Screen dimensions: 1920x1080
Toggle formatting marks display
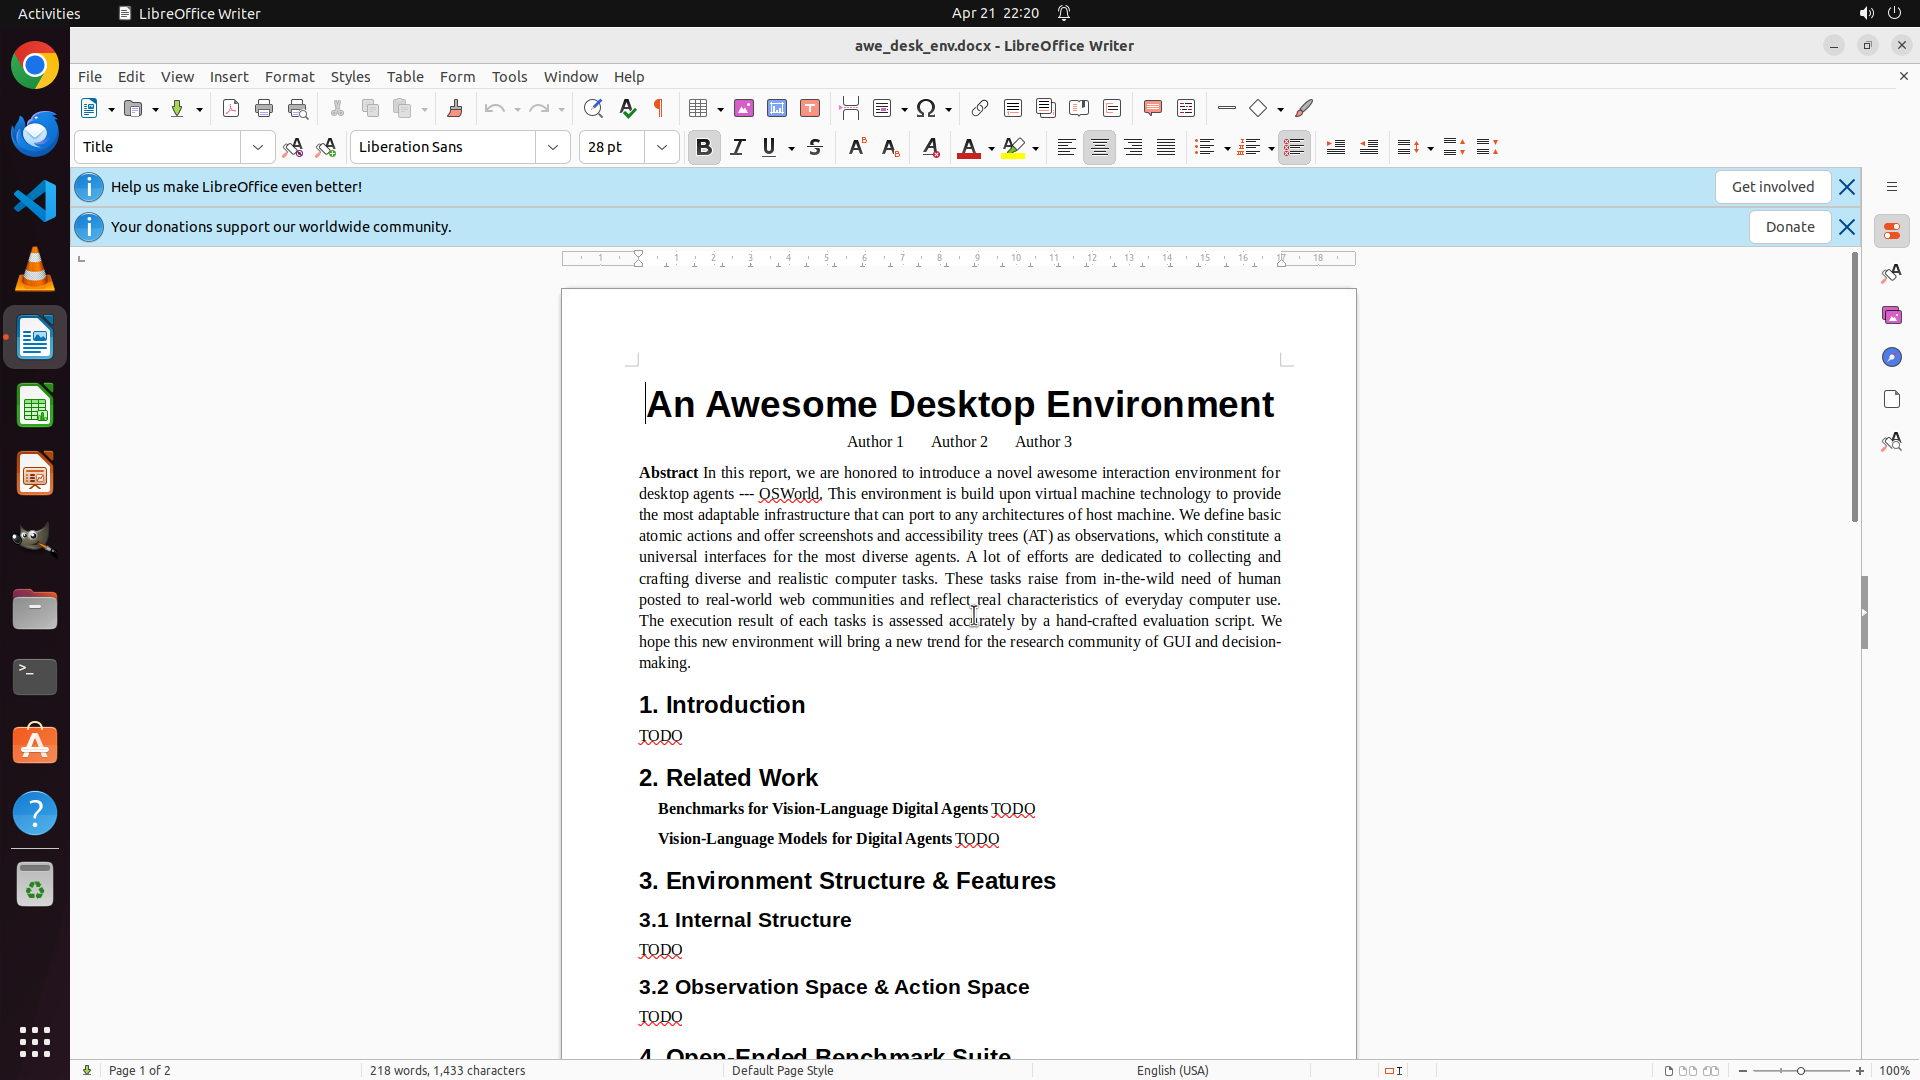click(x=659, y=108)
